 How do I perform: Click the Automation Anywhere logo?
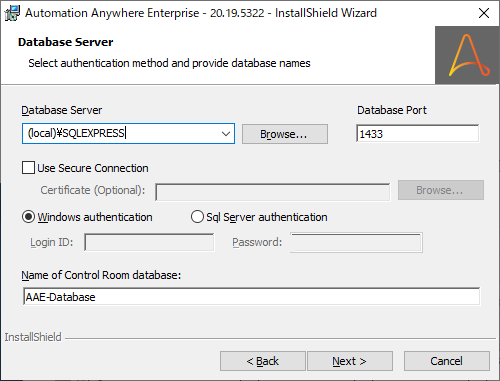coord(467,55)
